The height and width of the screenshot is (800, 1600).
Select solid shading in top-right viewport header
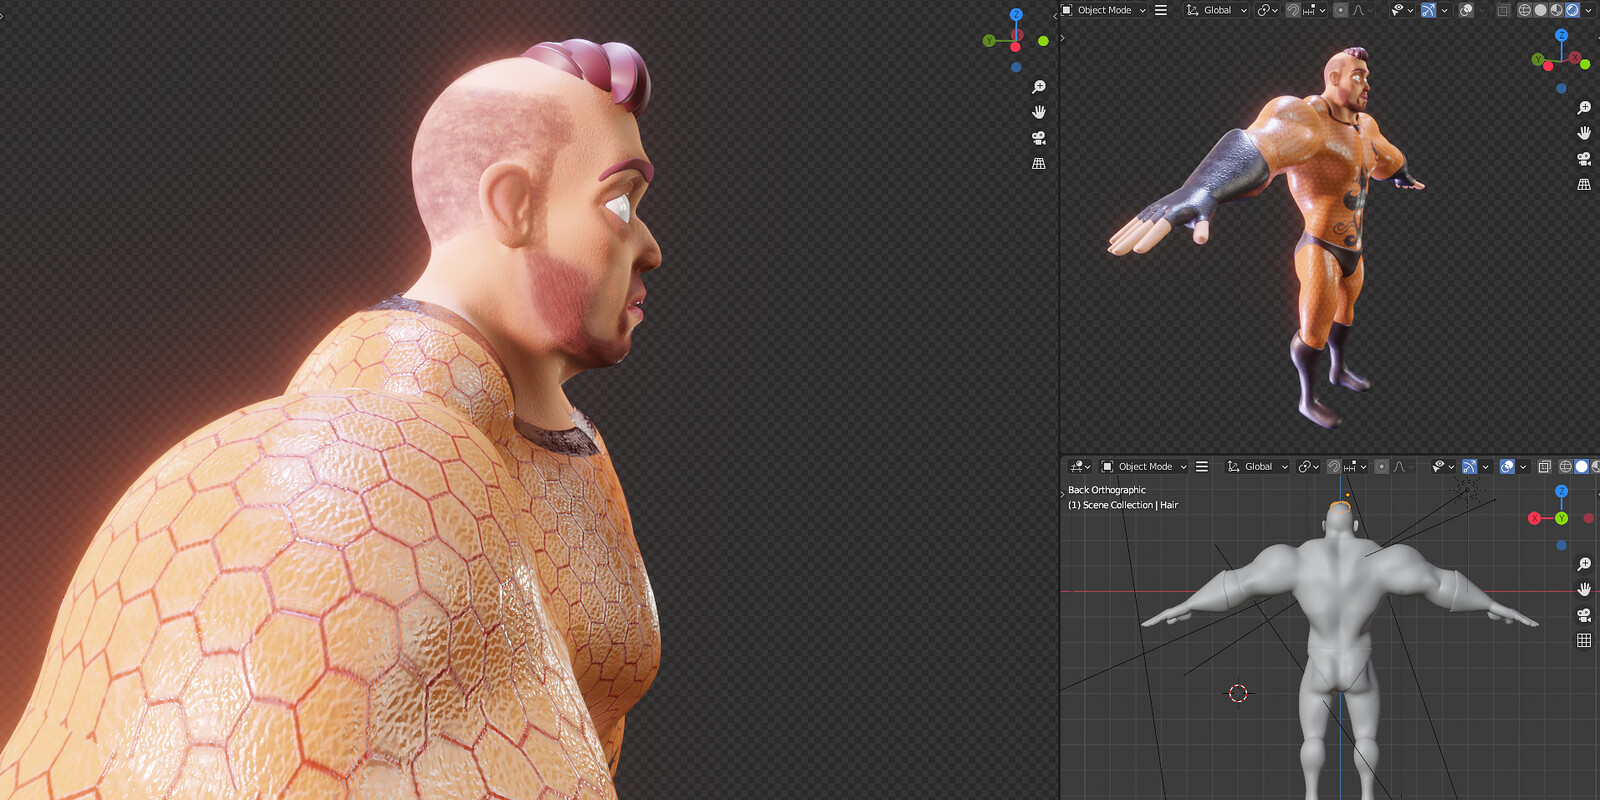coord(1540,10)
